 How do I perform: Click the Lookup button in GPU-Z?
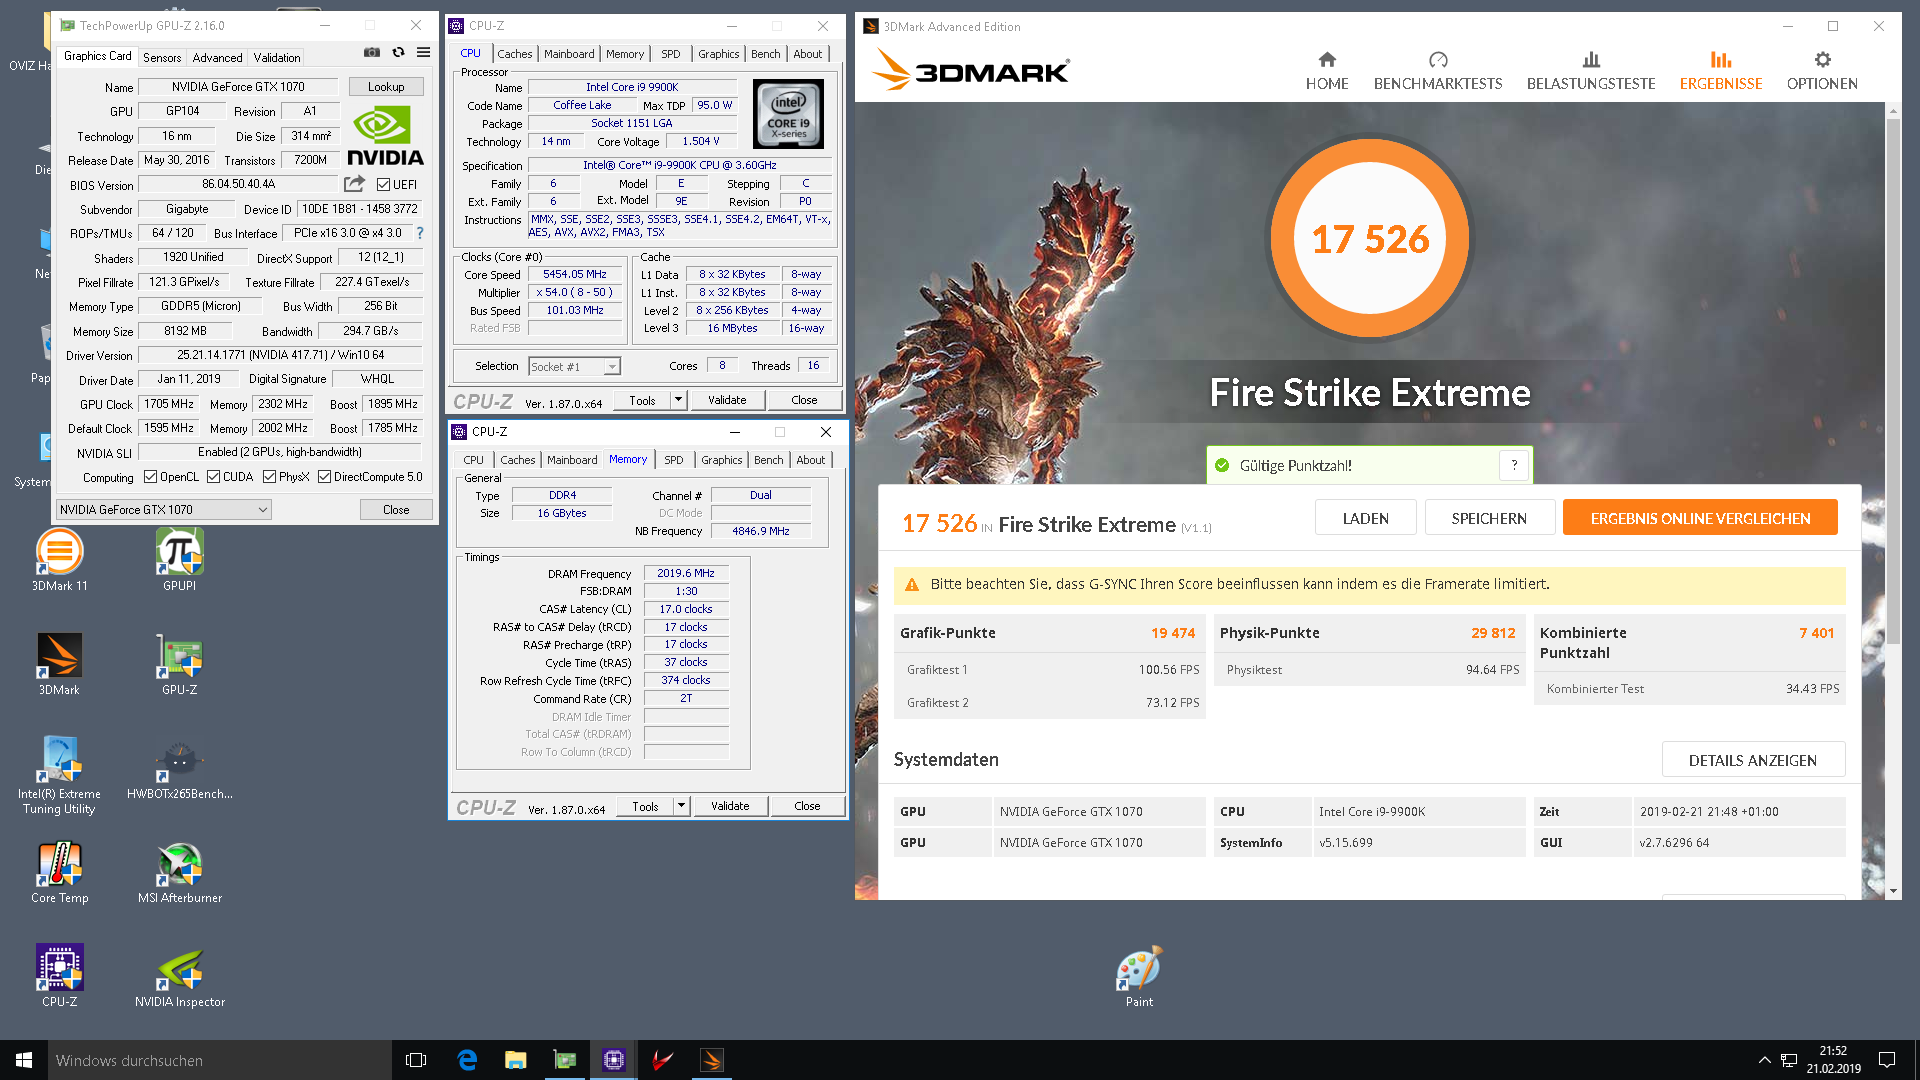[386, 87]
